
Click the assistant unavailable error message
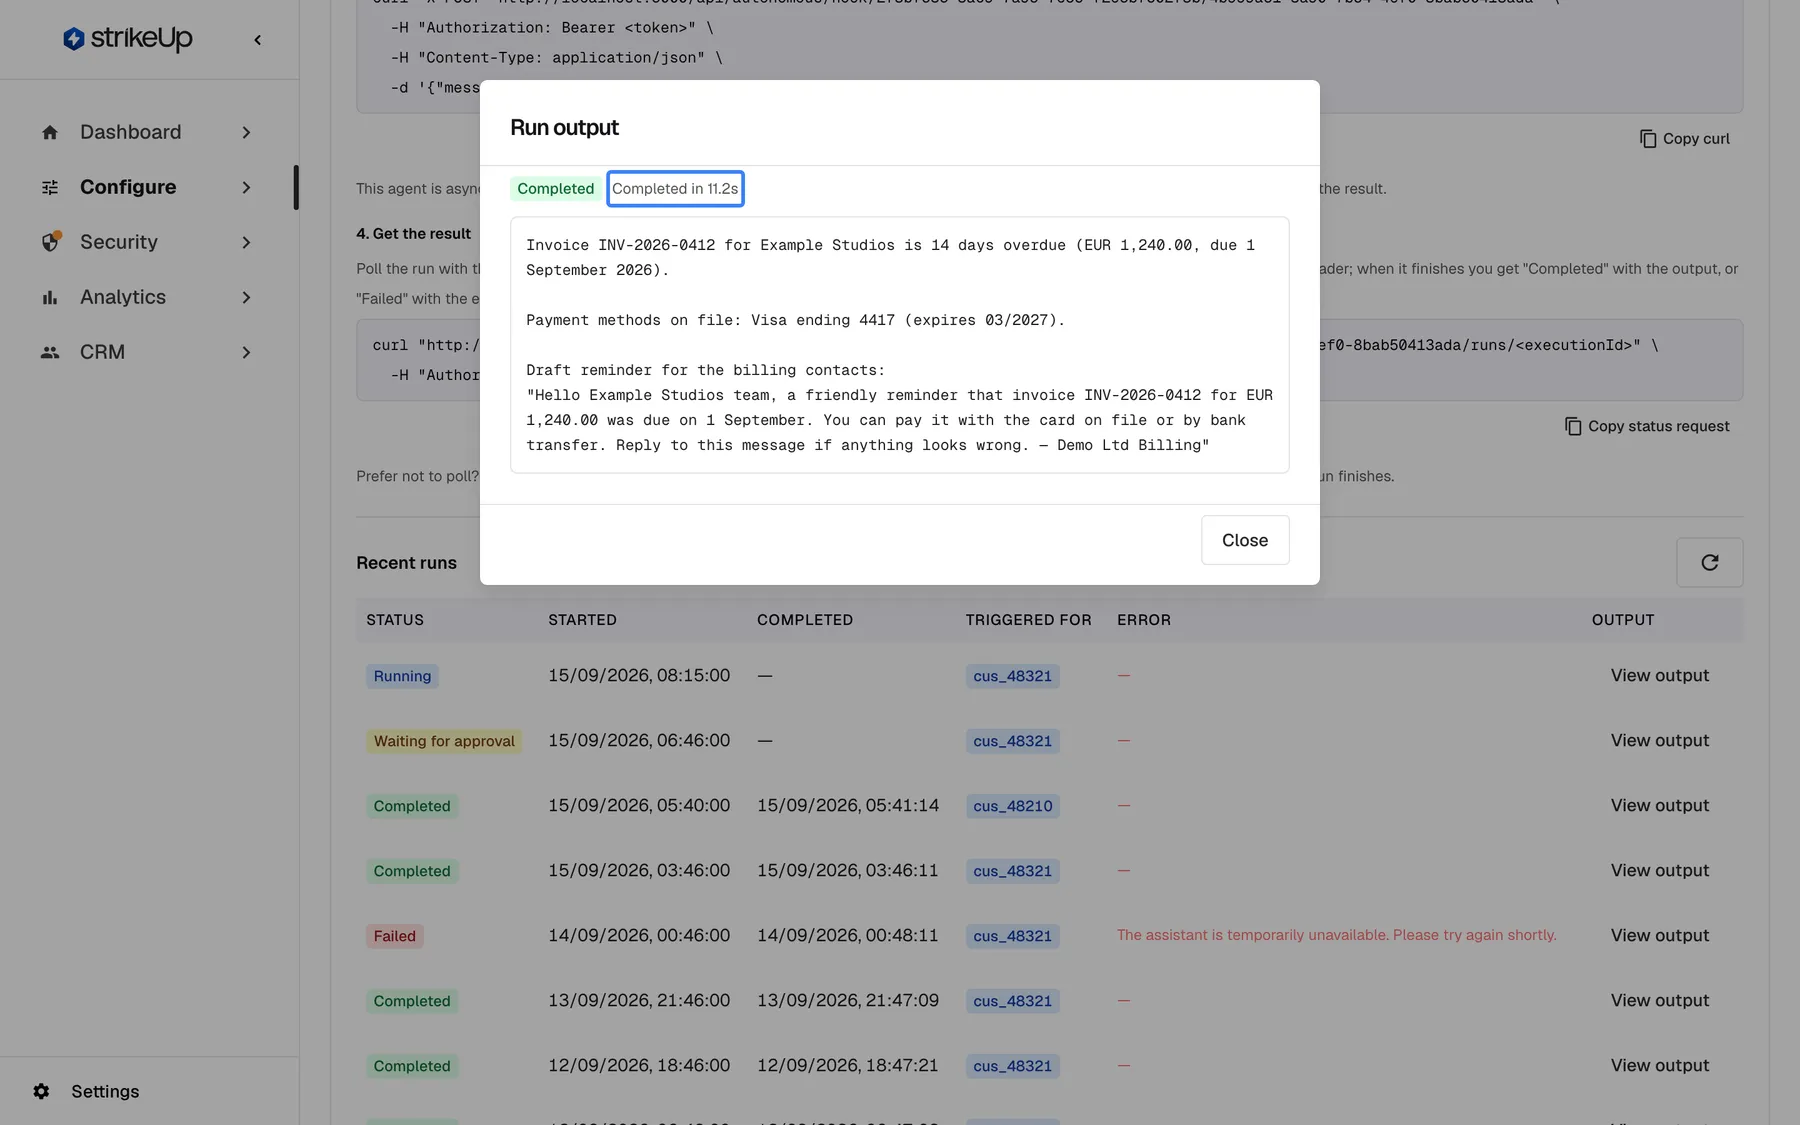1336,935
